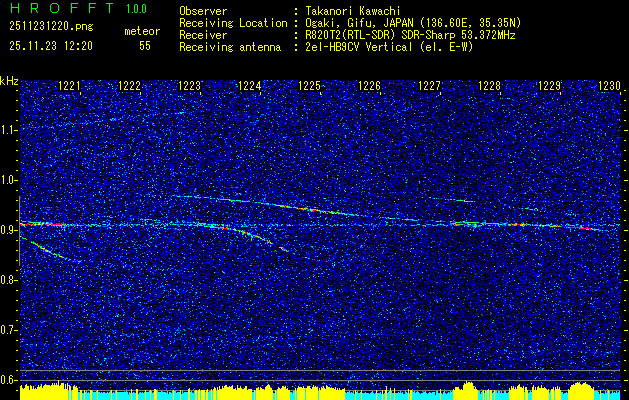
Task: Click the 1223 time marker
Action: (x=189, y=86)
